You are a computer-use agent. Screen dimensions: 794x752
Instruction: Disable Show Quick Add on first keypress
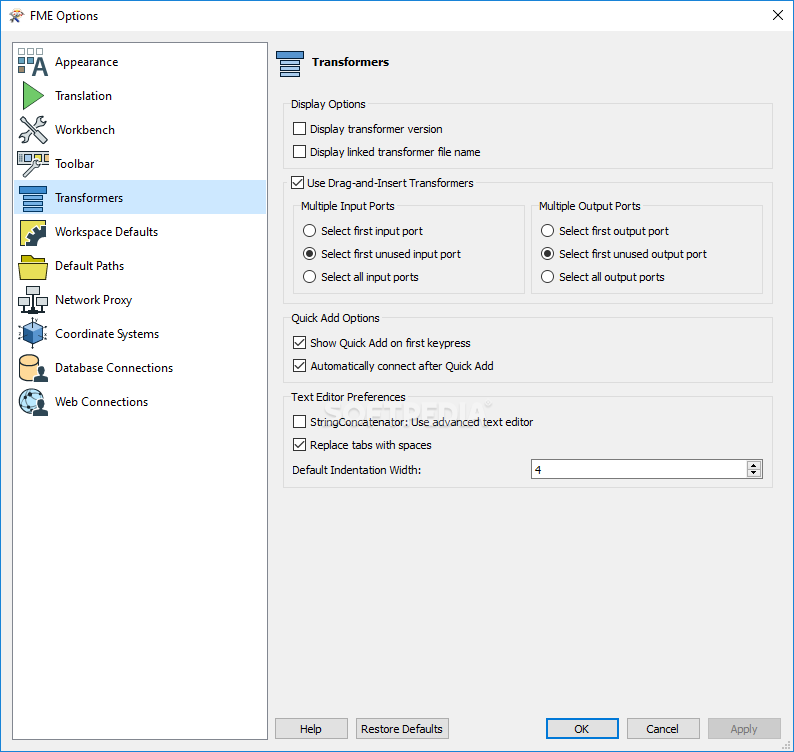click(299, 343)
